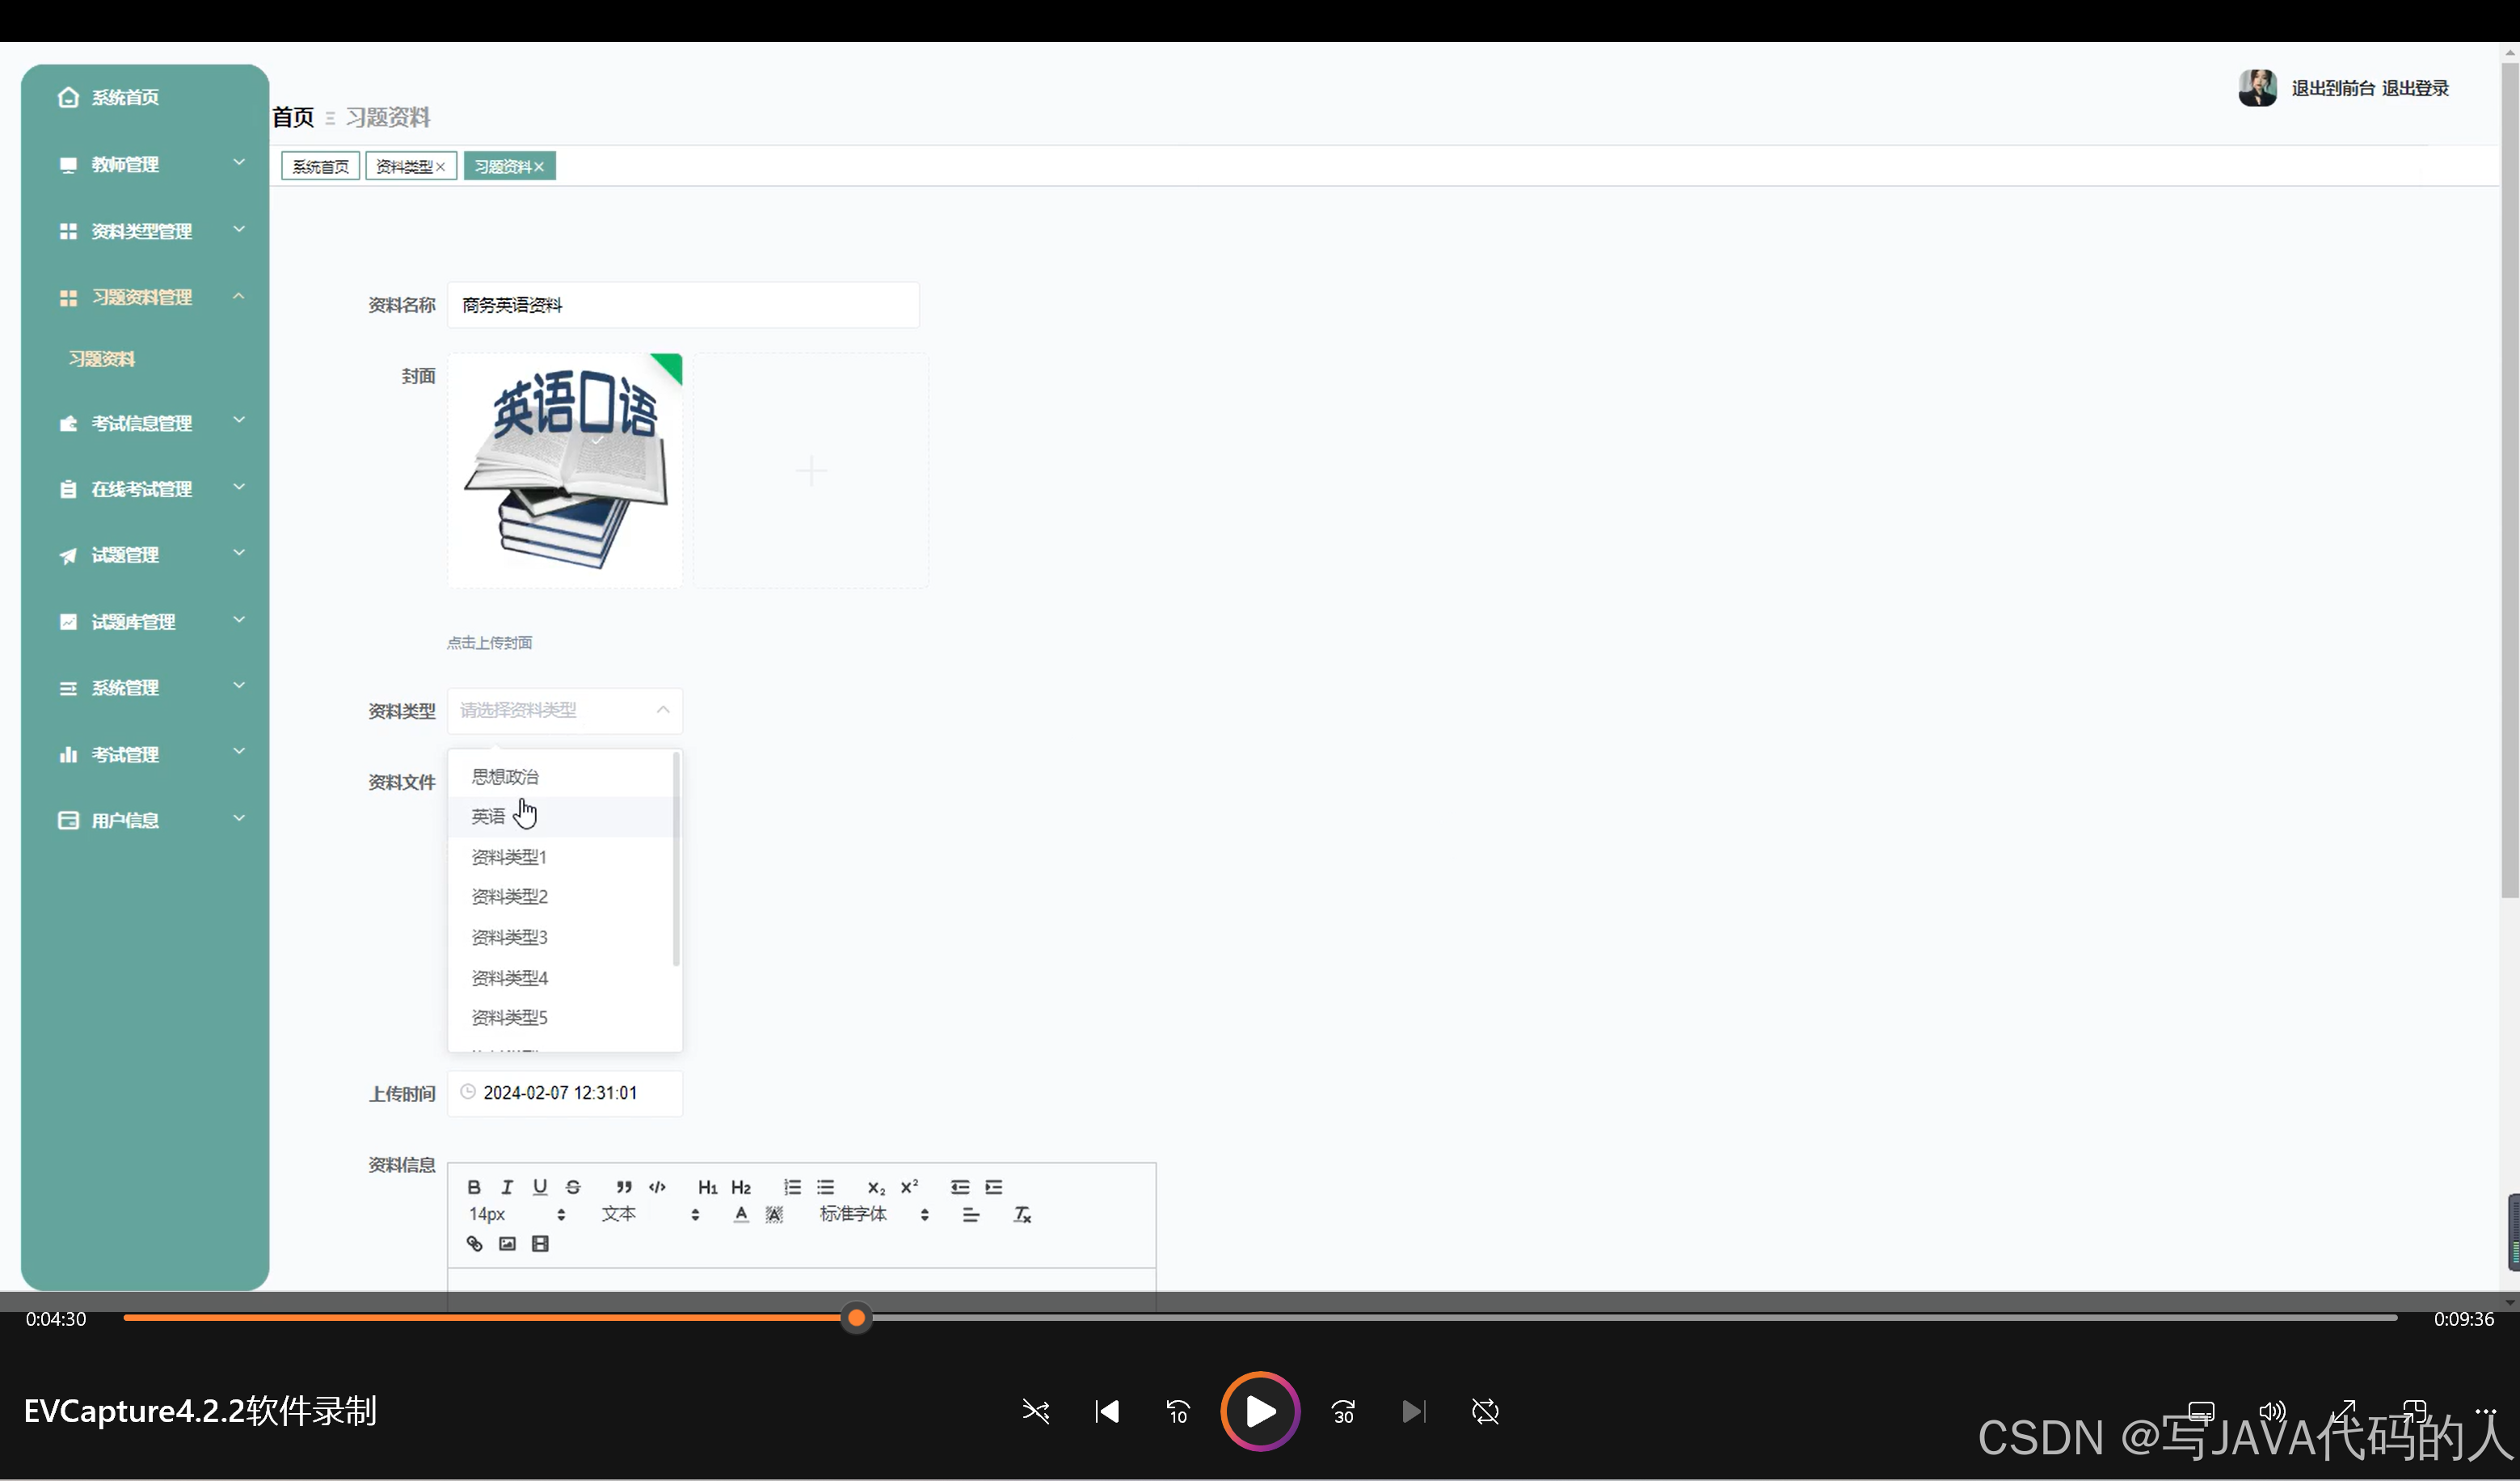The image size is (2520, 1481).
Task: Expand the 教师管理 sidebar menu
Action: click(145, 164)
